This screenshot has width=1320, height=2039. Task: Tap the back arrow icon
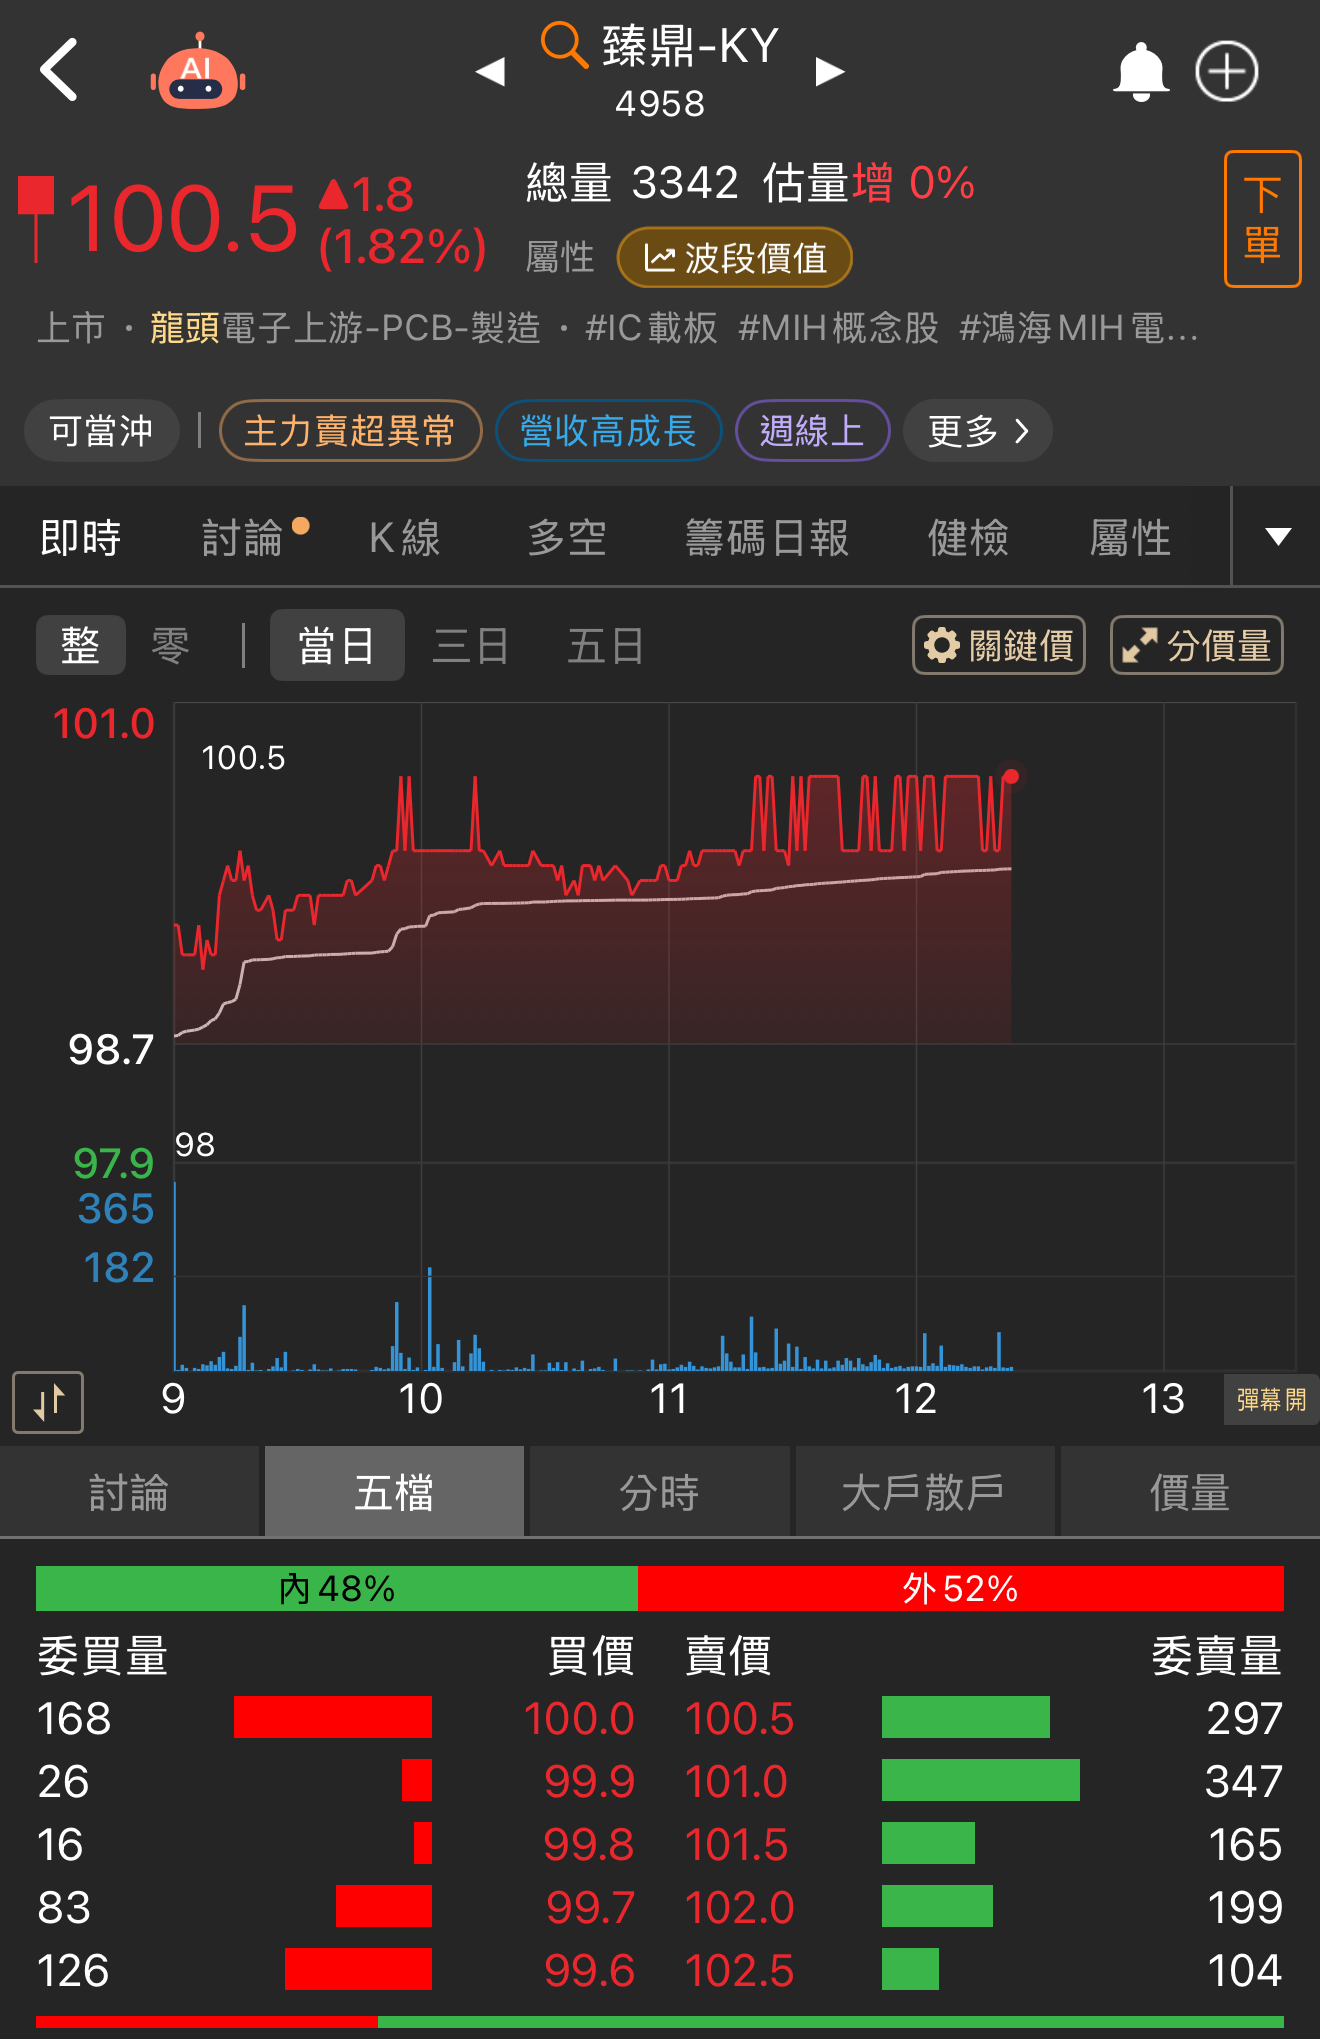point(60,70)
